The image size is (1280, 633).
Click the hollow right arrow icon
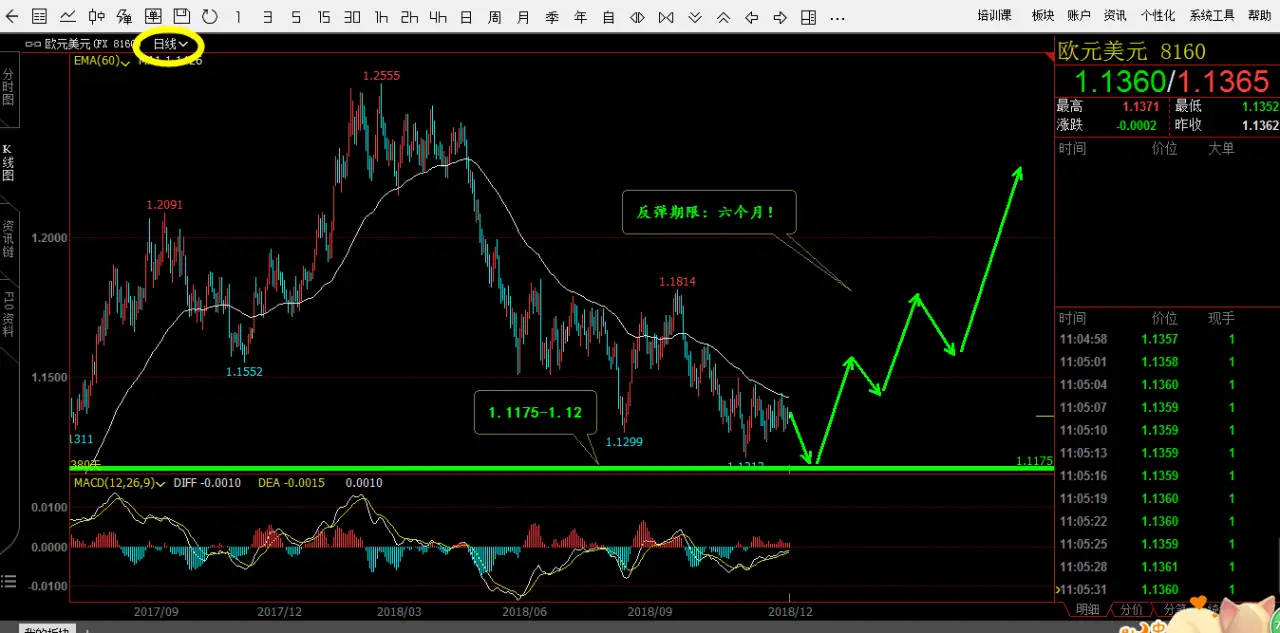click(x=780, y=17)
